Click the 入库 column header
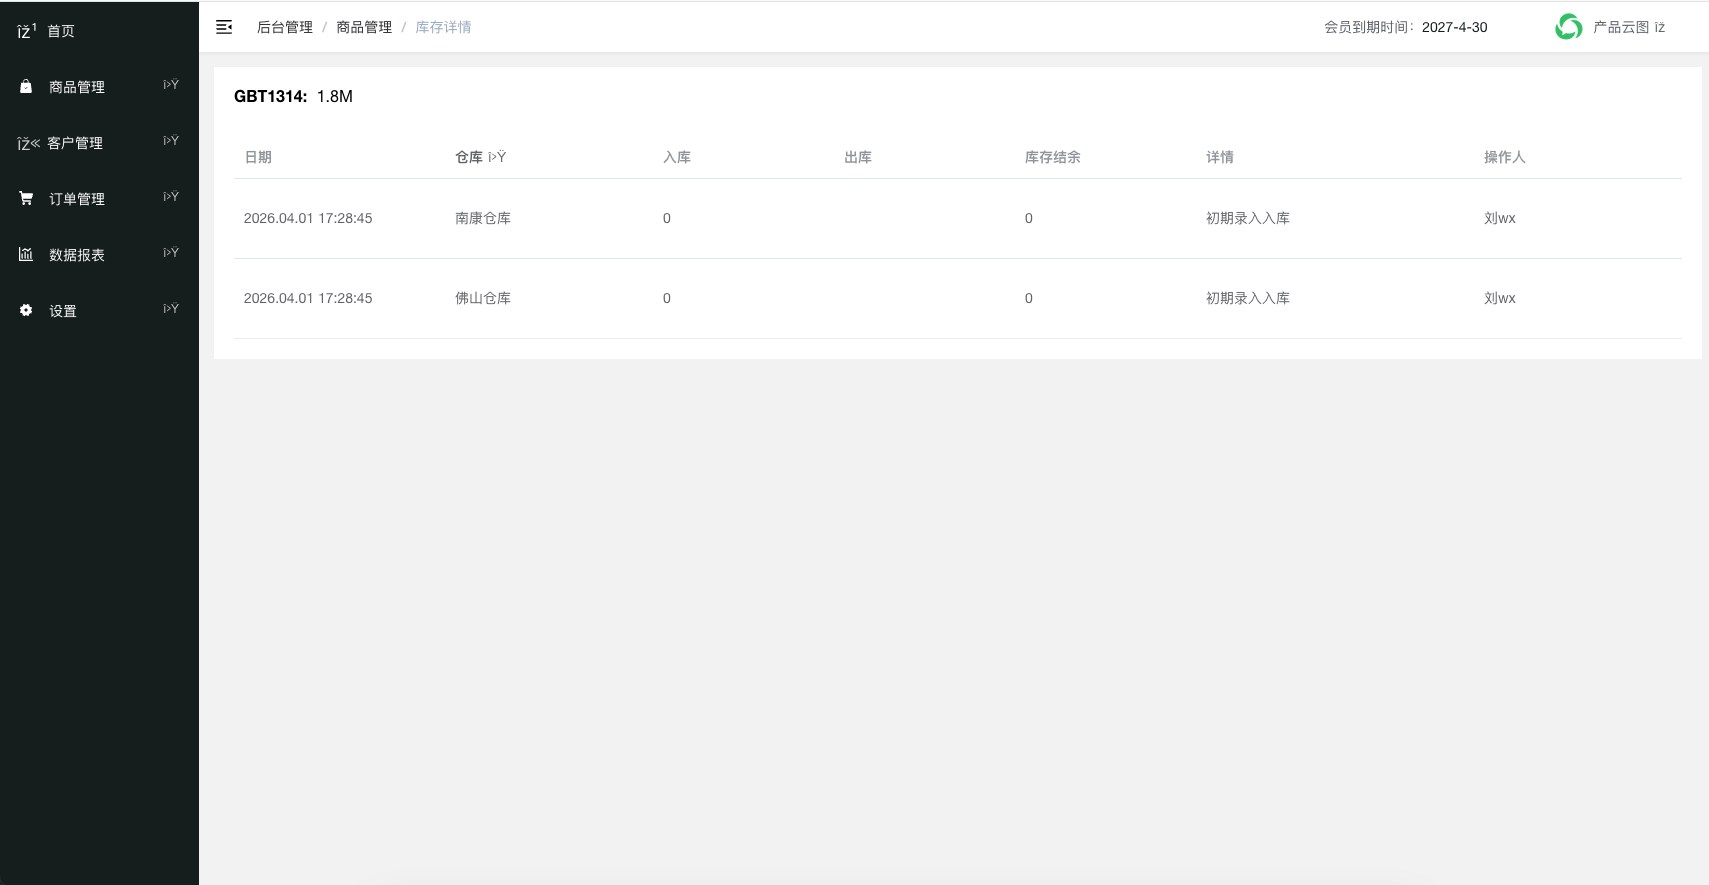This screenshot has height=885, width=1709. pyautogui.click(x=677, y=157)
